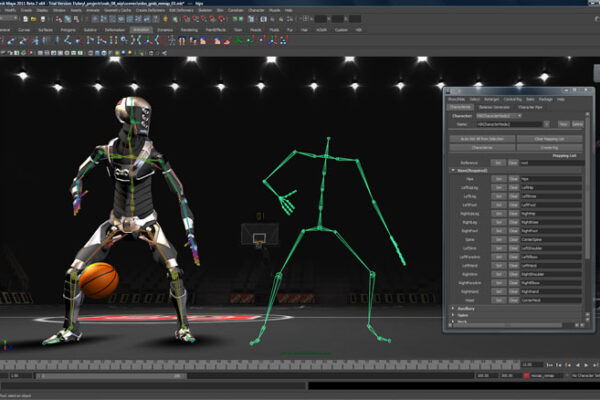Click the green figure shelf icon
This screenshot has height=400, width=600.
[239, 40]
